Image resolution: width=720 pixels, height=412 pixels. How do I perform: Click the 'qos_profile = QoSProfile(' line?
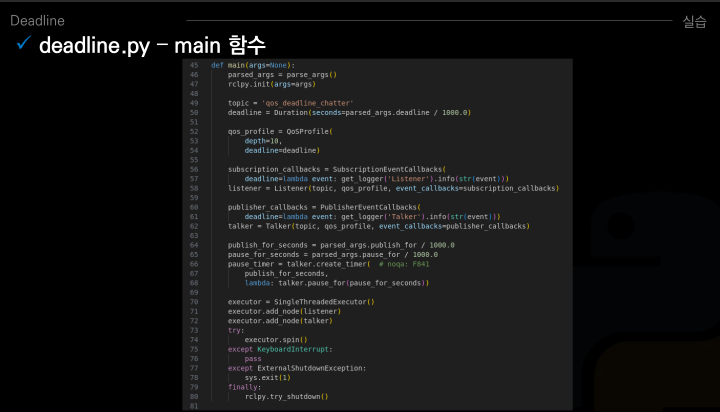(x=280, y=132)
